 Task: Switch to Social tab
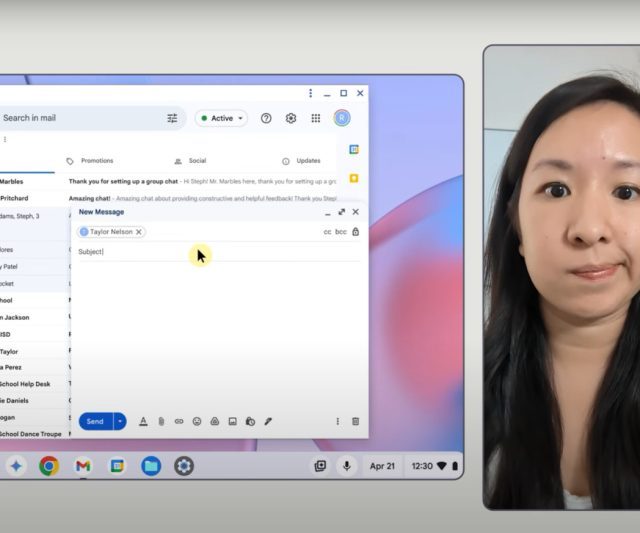[x=190, y=161]
